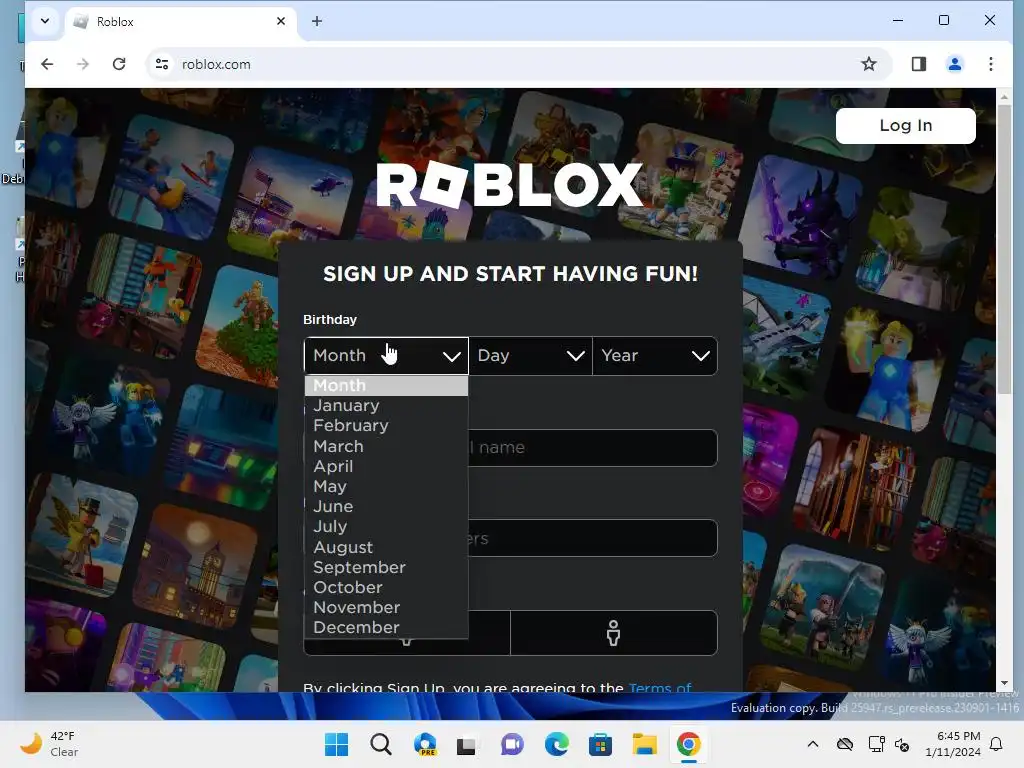Open the Windows Start menu
The width and height of the screenshot is (1024, 768).
pos(336,744)
